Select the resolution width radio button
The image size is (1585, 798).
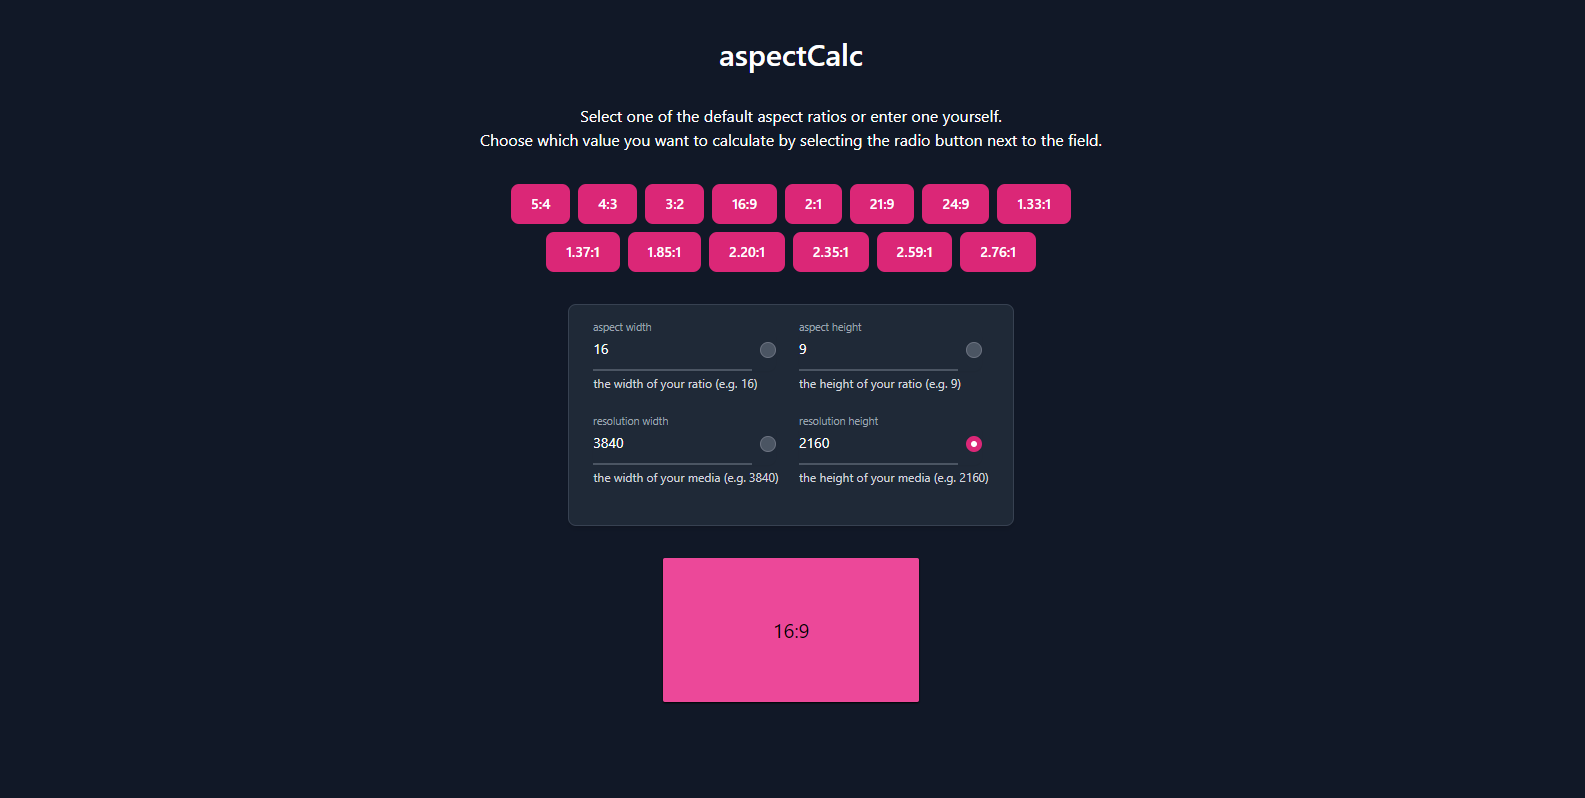click(x=768, y=444)
